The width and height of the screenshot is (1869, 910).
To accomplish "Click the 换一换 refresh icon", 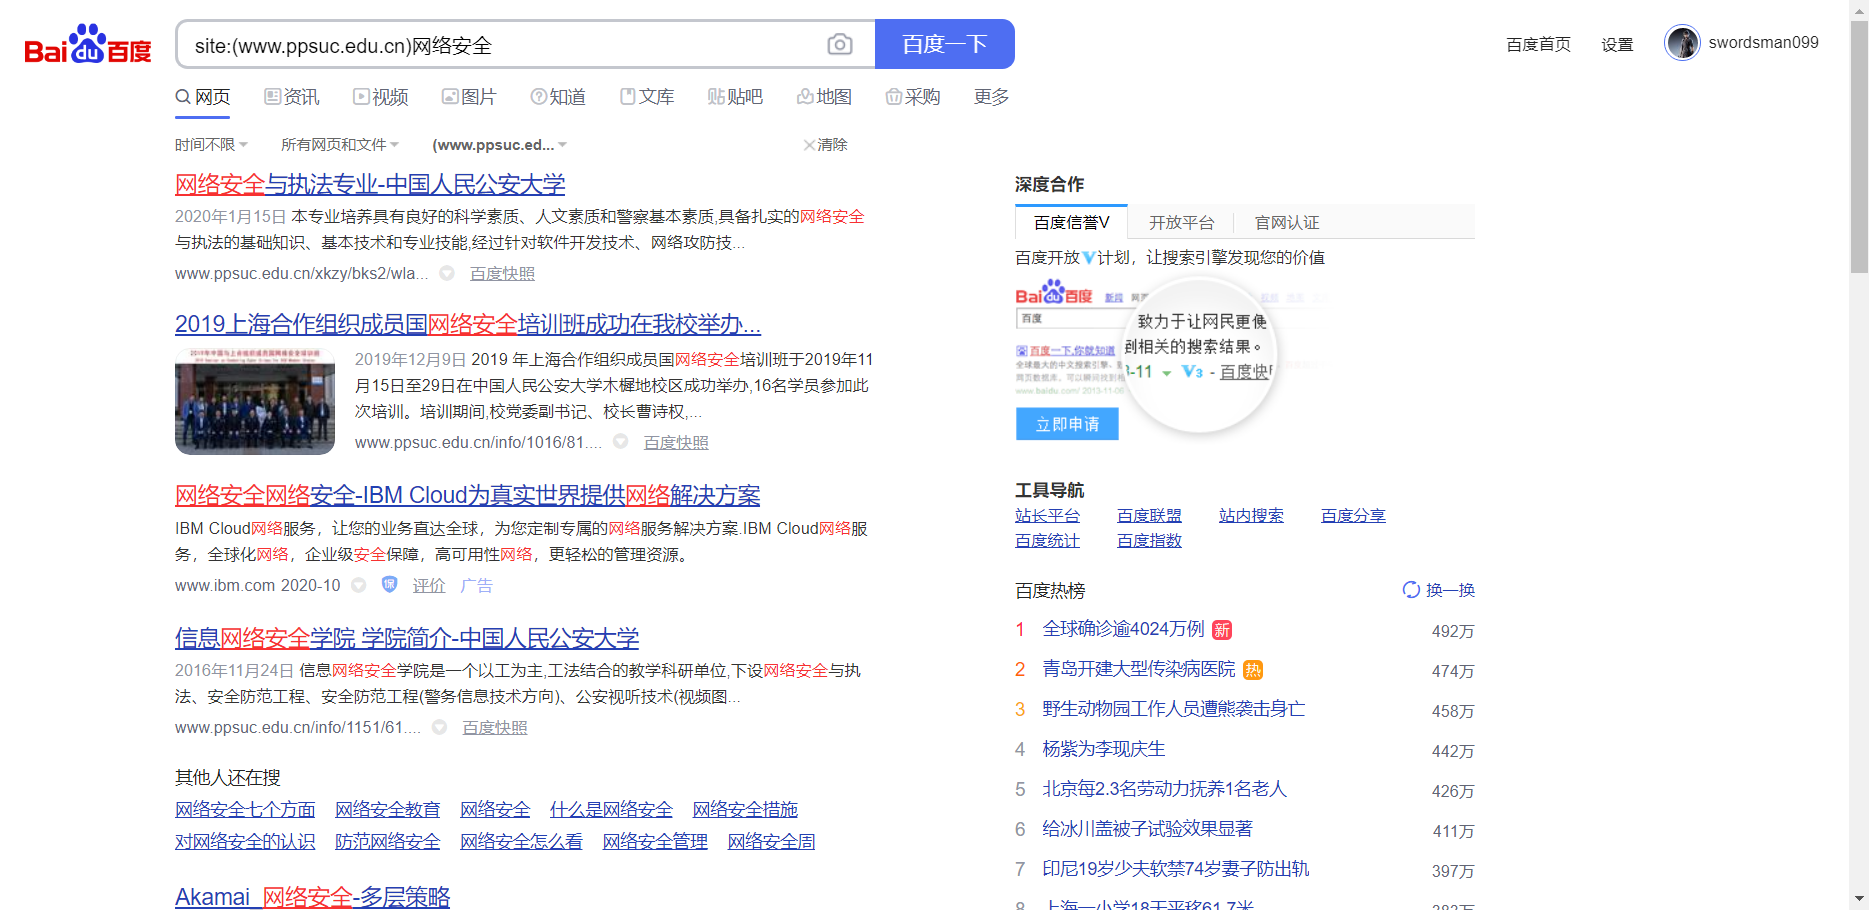I will (1411, 590).
